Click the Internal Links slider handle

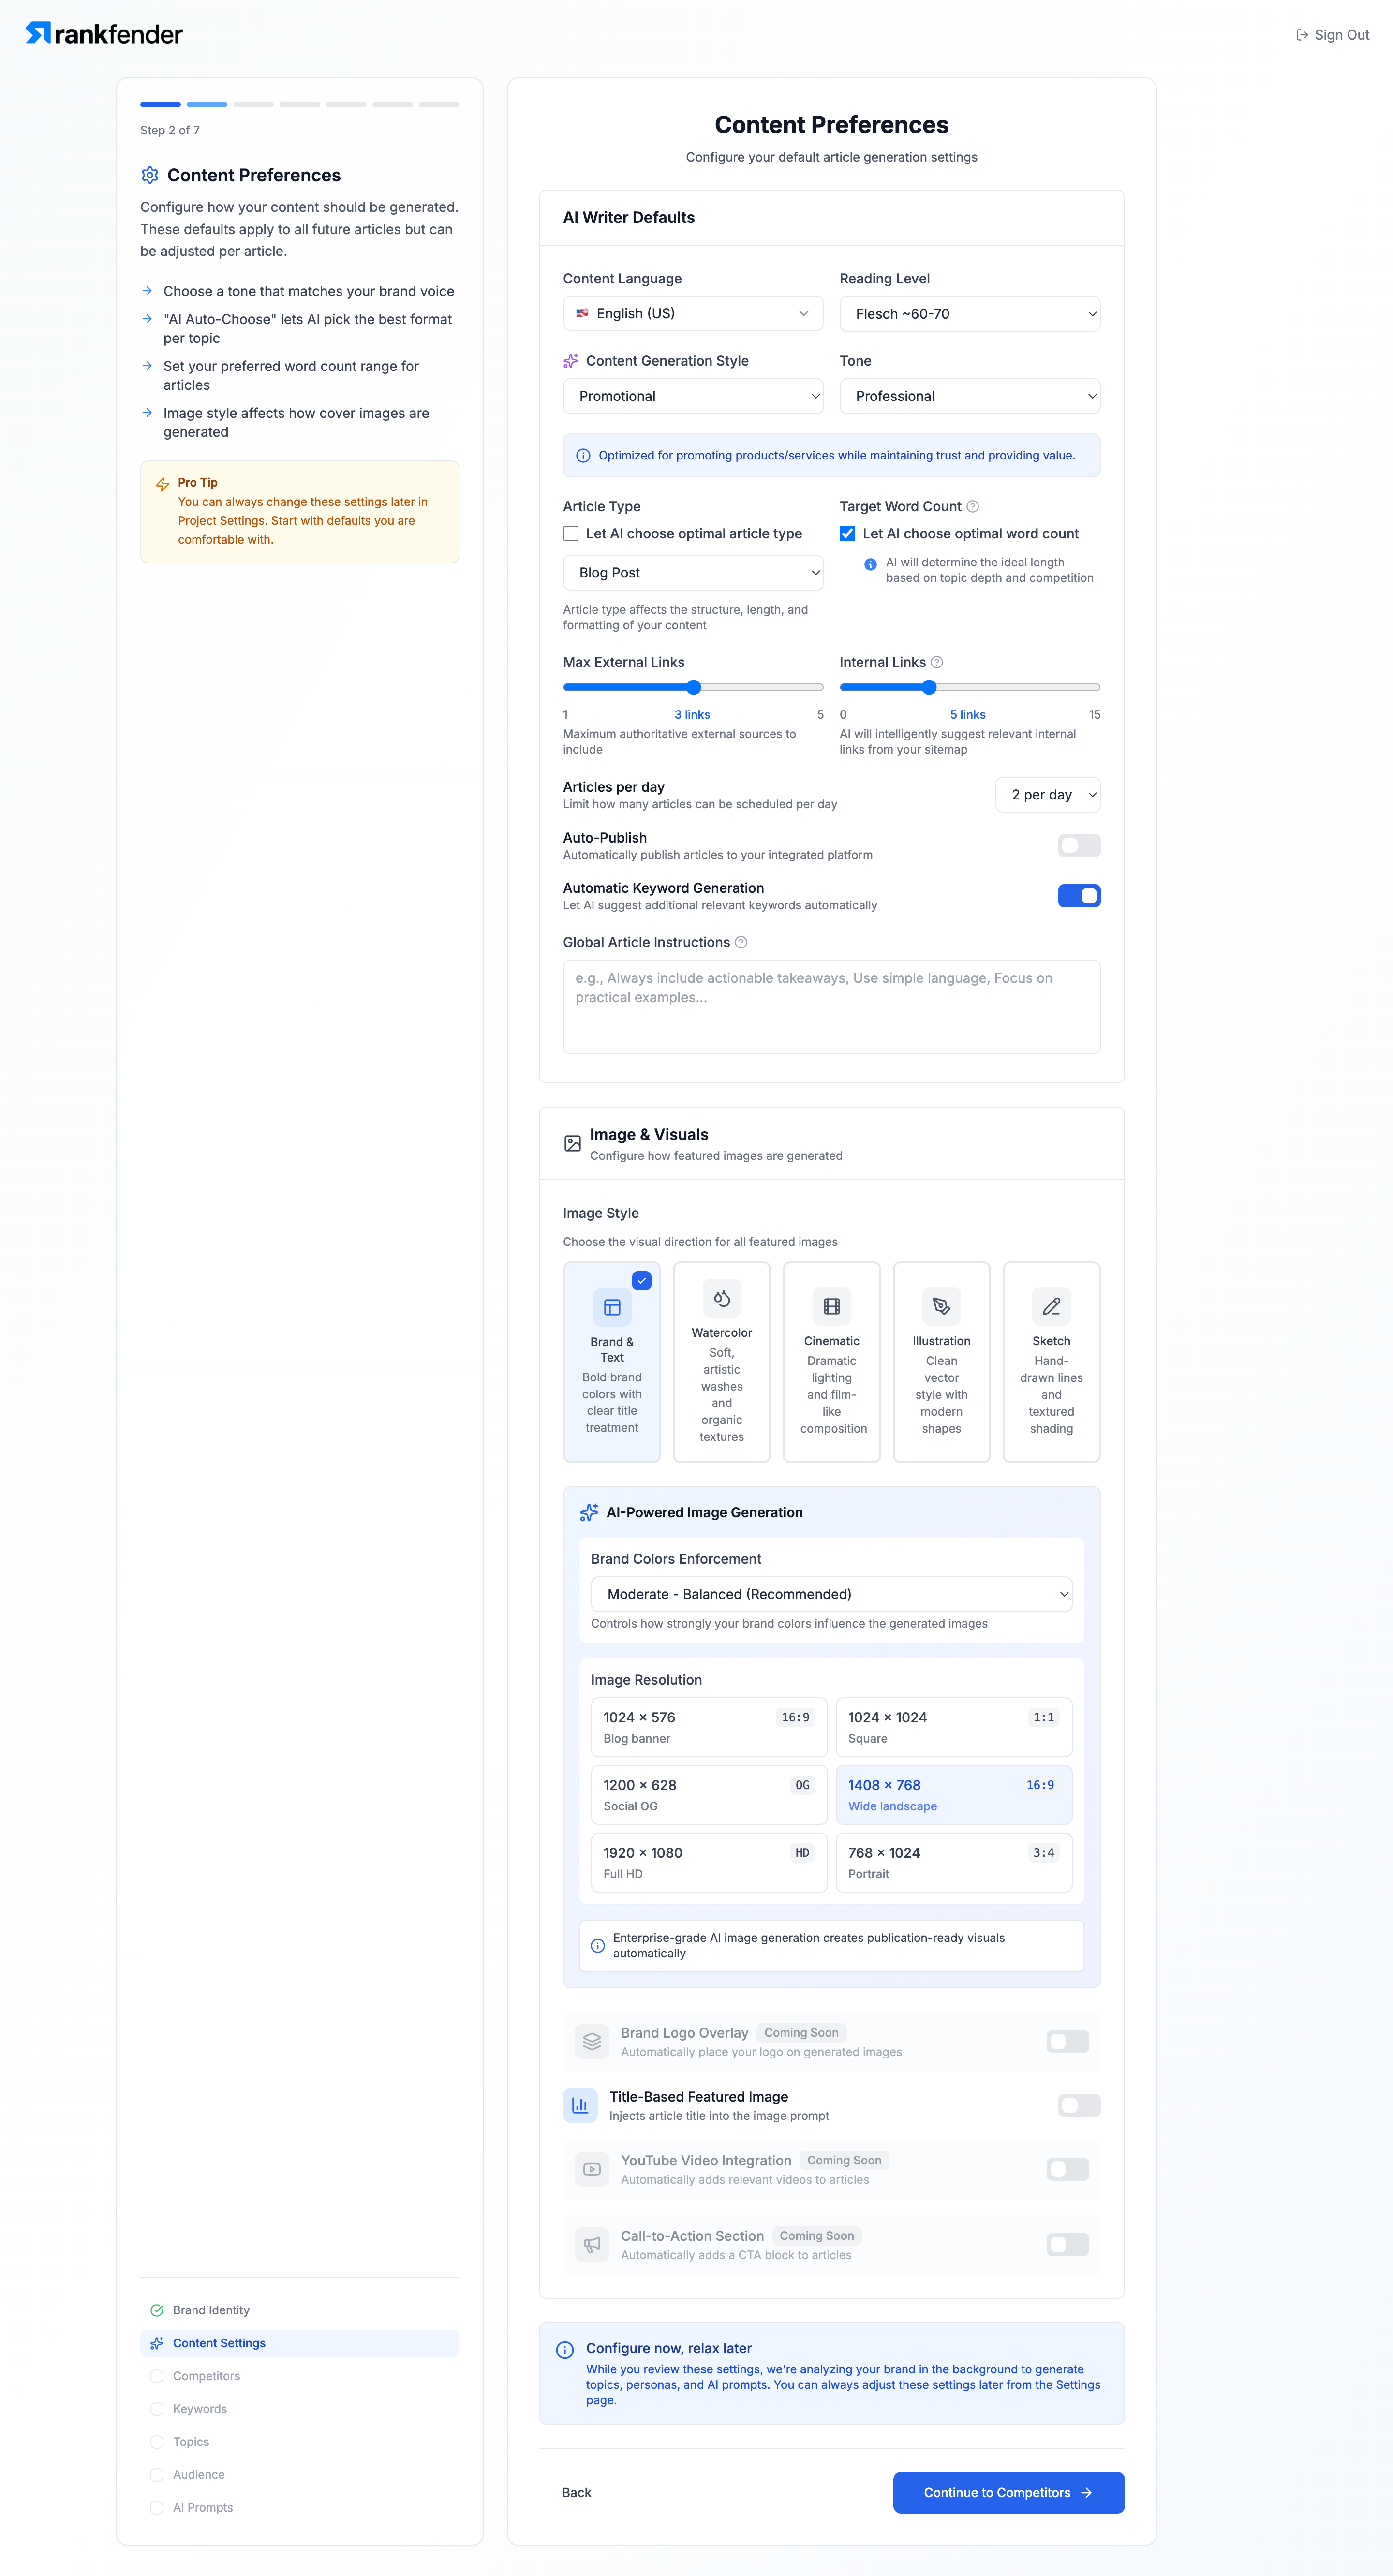[x=929, y=687]
